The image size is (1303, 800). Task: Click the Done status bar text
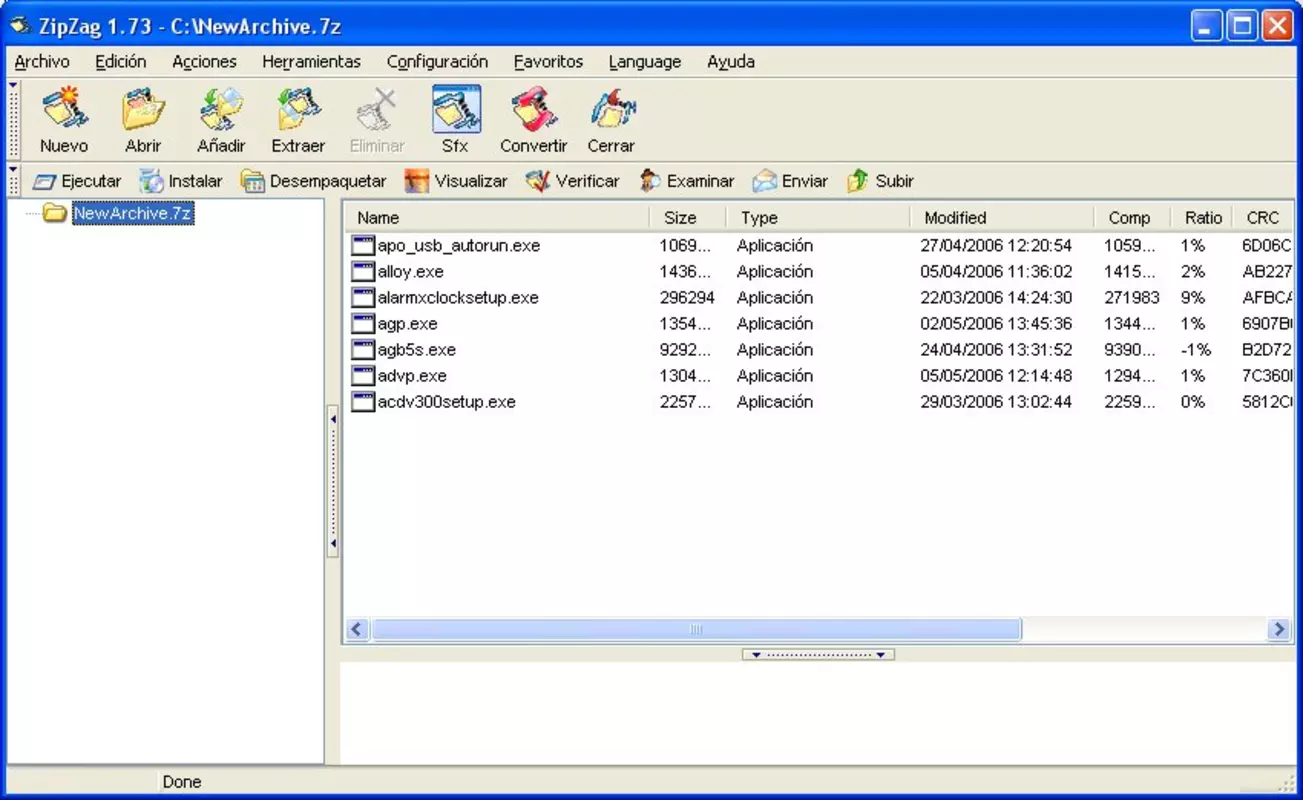pyautogui.click(x=181, y=782)
